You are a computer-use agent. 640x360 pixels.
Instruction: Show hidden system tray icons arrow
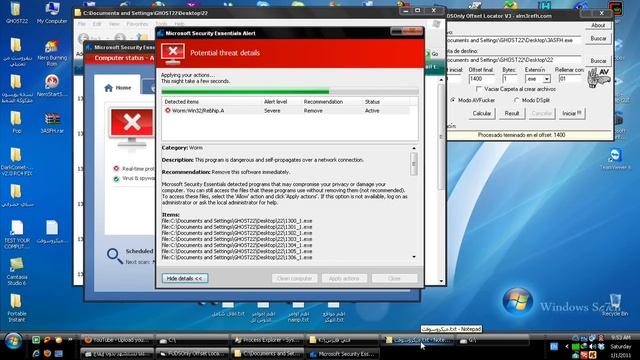tap(567, 347)
